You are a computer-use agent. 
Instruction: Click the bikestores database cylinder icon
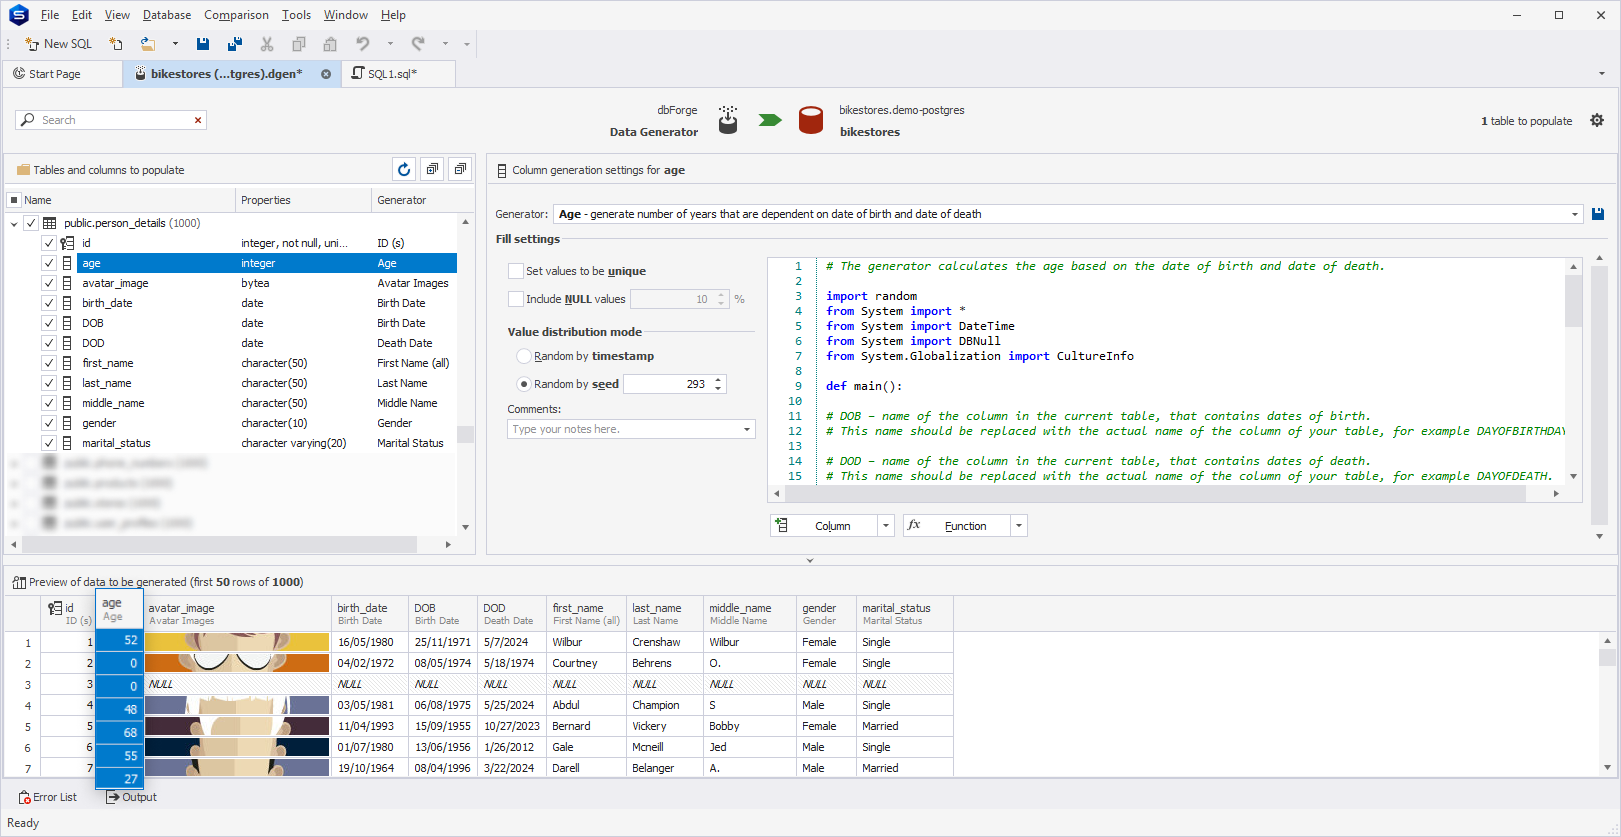click(811, 121)
